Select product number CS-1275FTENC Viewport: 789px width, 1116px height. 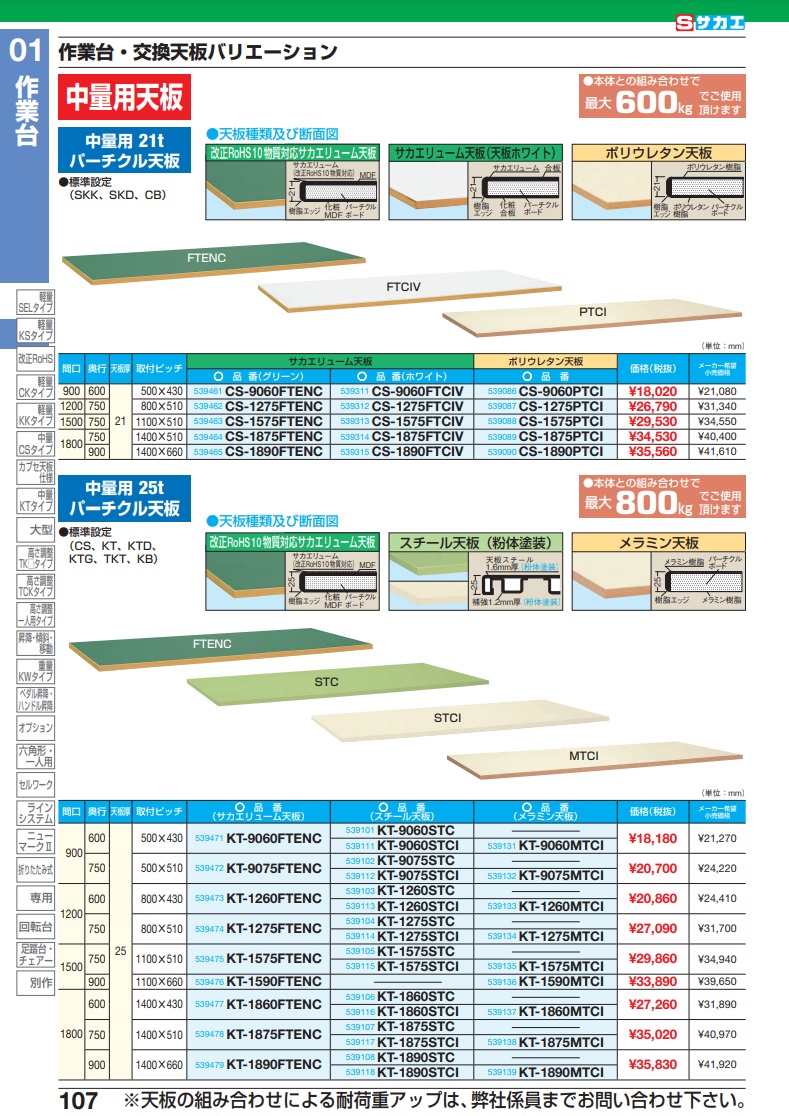(x=274, y=406)
